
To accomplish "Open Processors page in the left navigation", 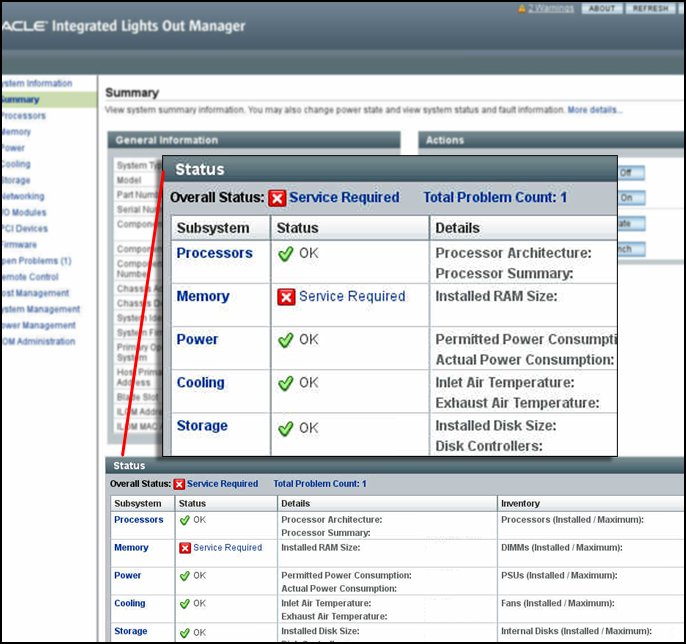I will coord(24,116).
